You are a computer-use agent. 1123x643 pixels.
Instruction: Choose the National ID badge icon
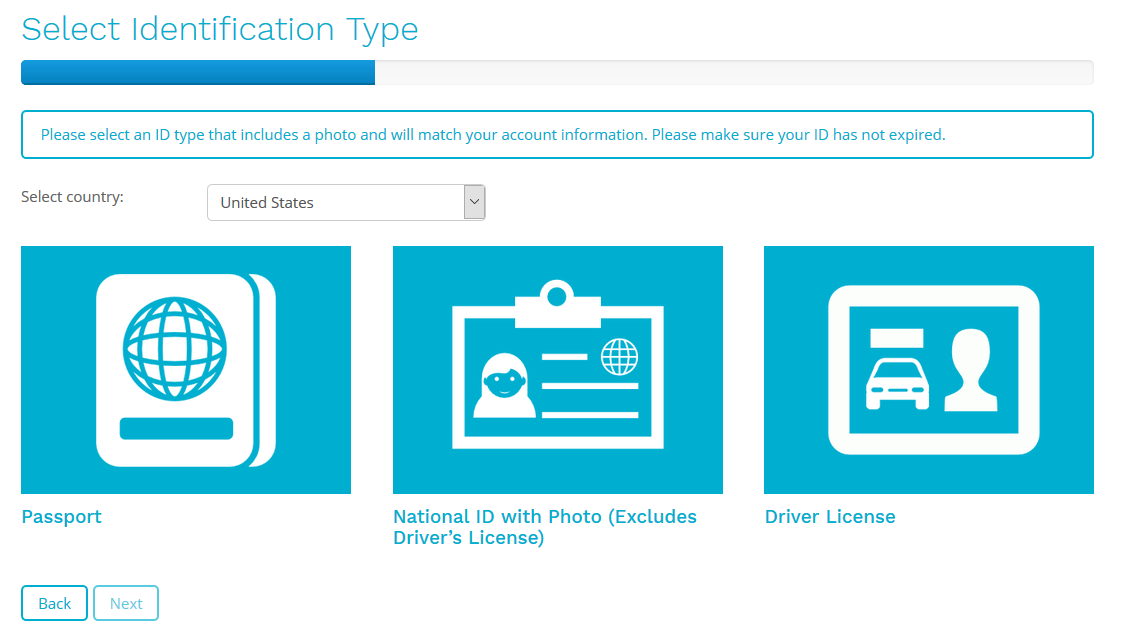[557, 369]
